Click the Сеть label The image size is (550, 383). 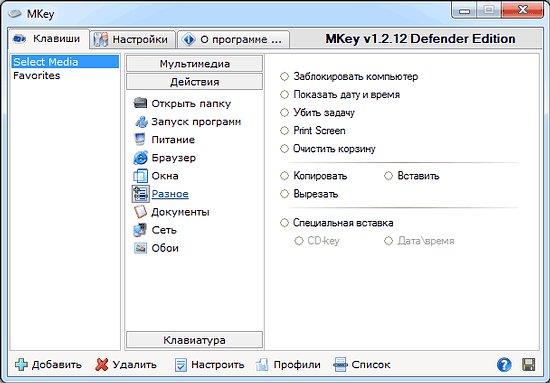(x=164, y=230)
